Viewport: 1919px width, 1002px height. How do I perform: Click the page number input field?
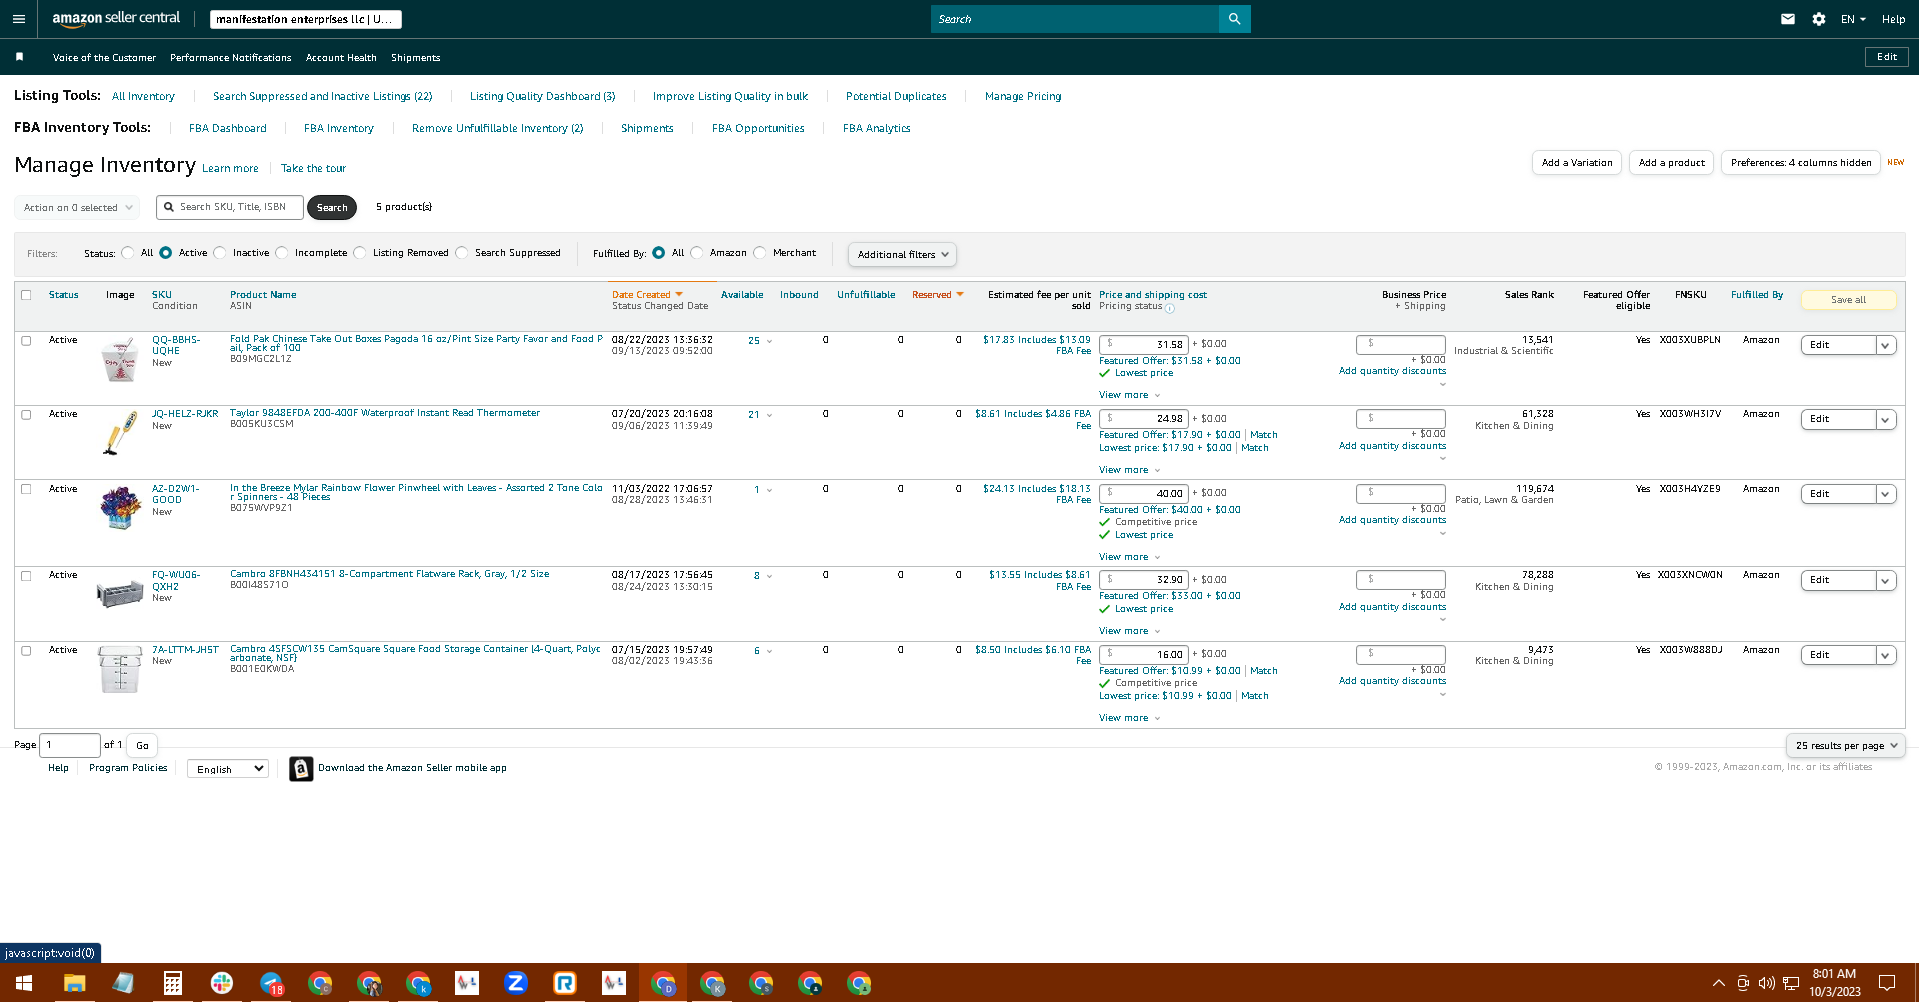click(70, 745)
